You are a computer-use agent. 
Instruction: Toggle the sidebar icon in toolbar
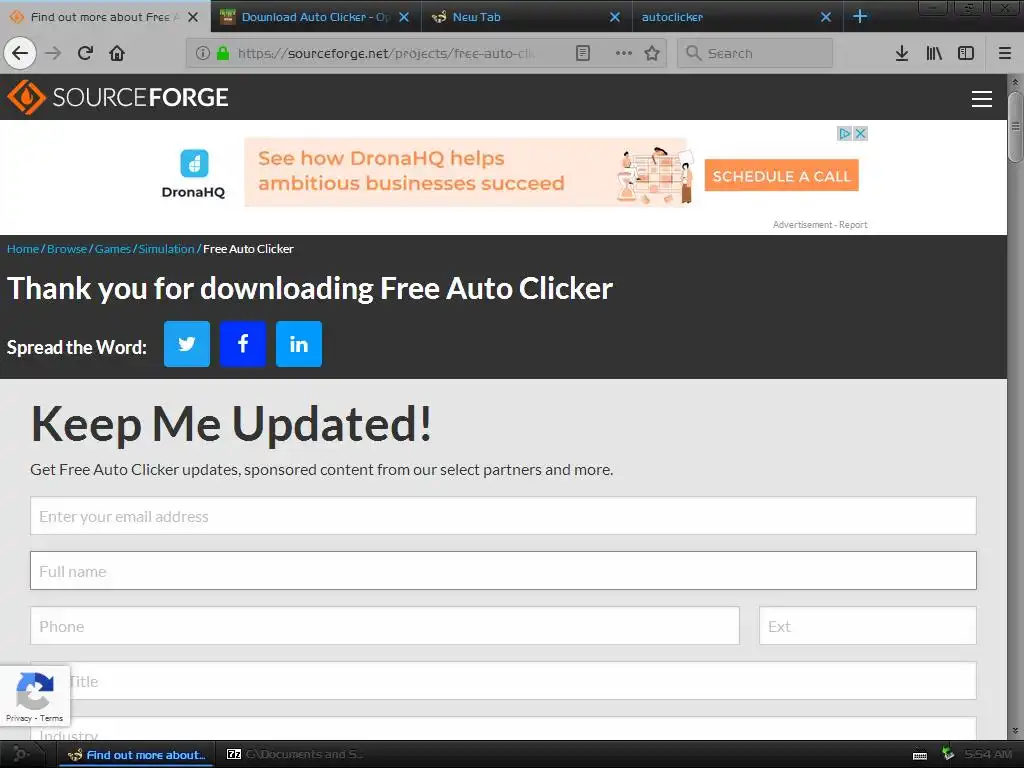[966, 53]
